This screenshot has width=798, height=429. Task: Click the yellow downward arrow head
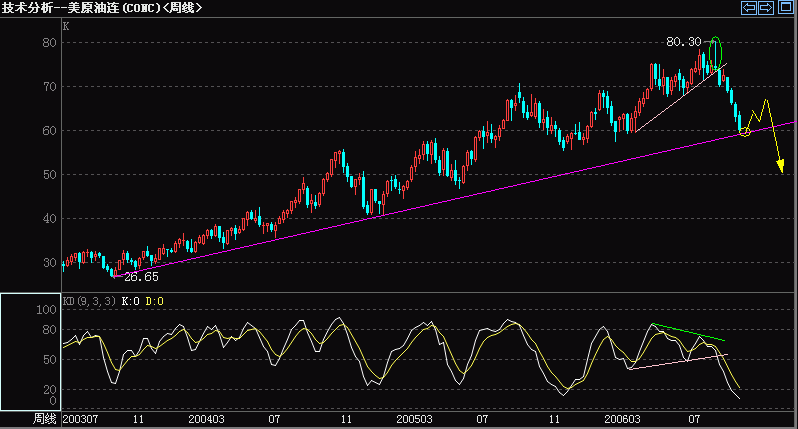[779, 164]
